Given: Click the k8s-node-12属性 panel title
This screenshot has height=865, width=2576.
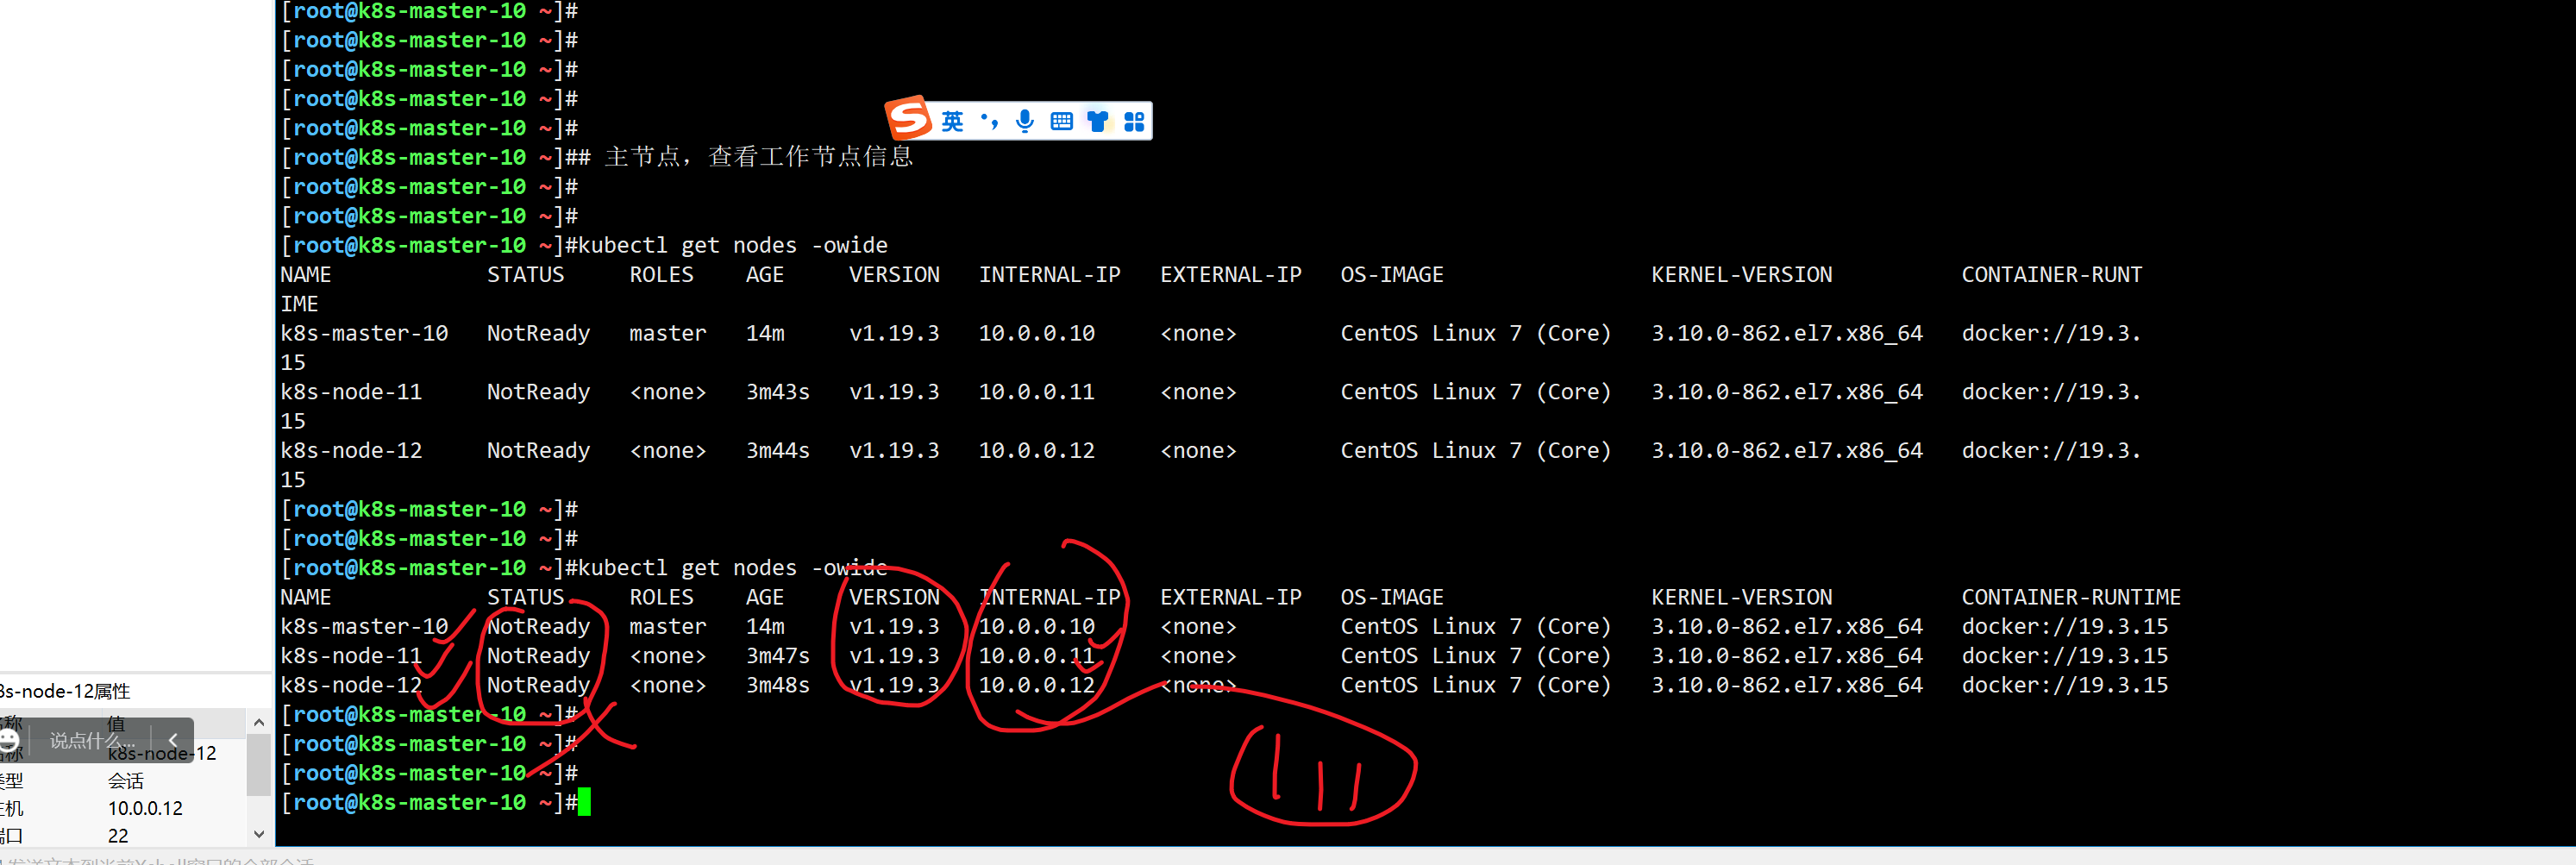Looking at the screenshot, I should pos(66,691).
